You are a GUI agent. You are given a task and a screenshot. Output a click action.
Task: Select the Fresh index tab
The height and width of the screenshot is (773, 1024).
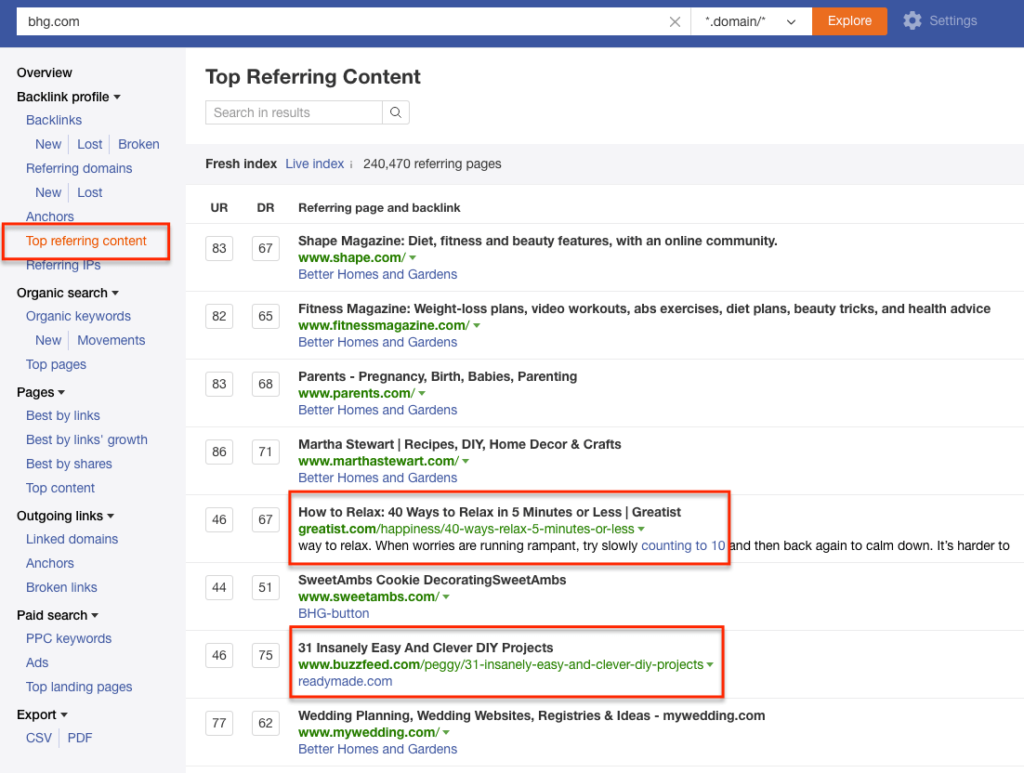point(241,164)
